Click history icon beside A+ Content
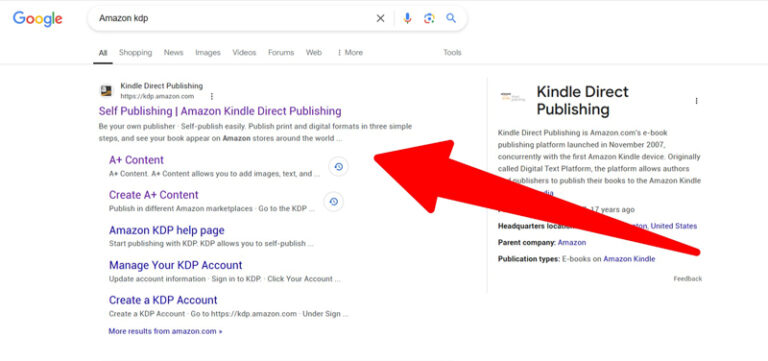This screenshot has height=361, width=768. pos(338,167)
